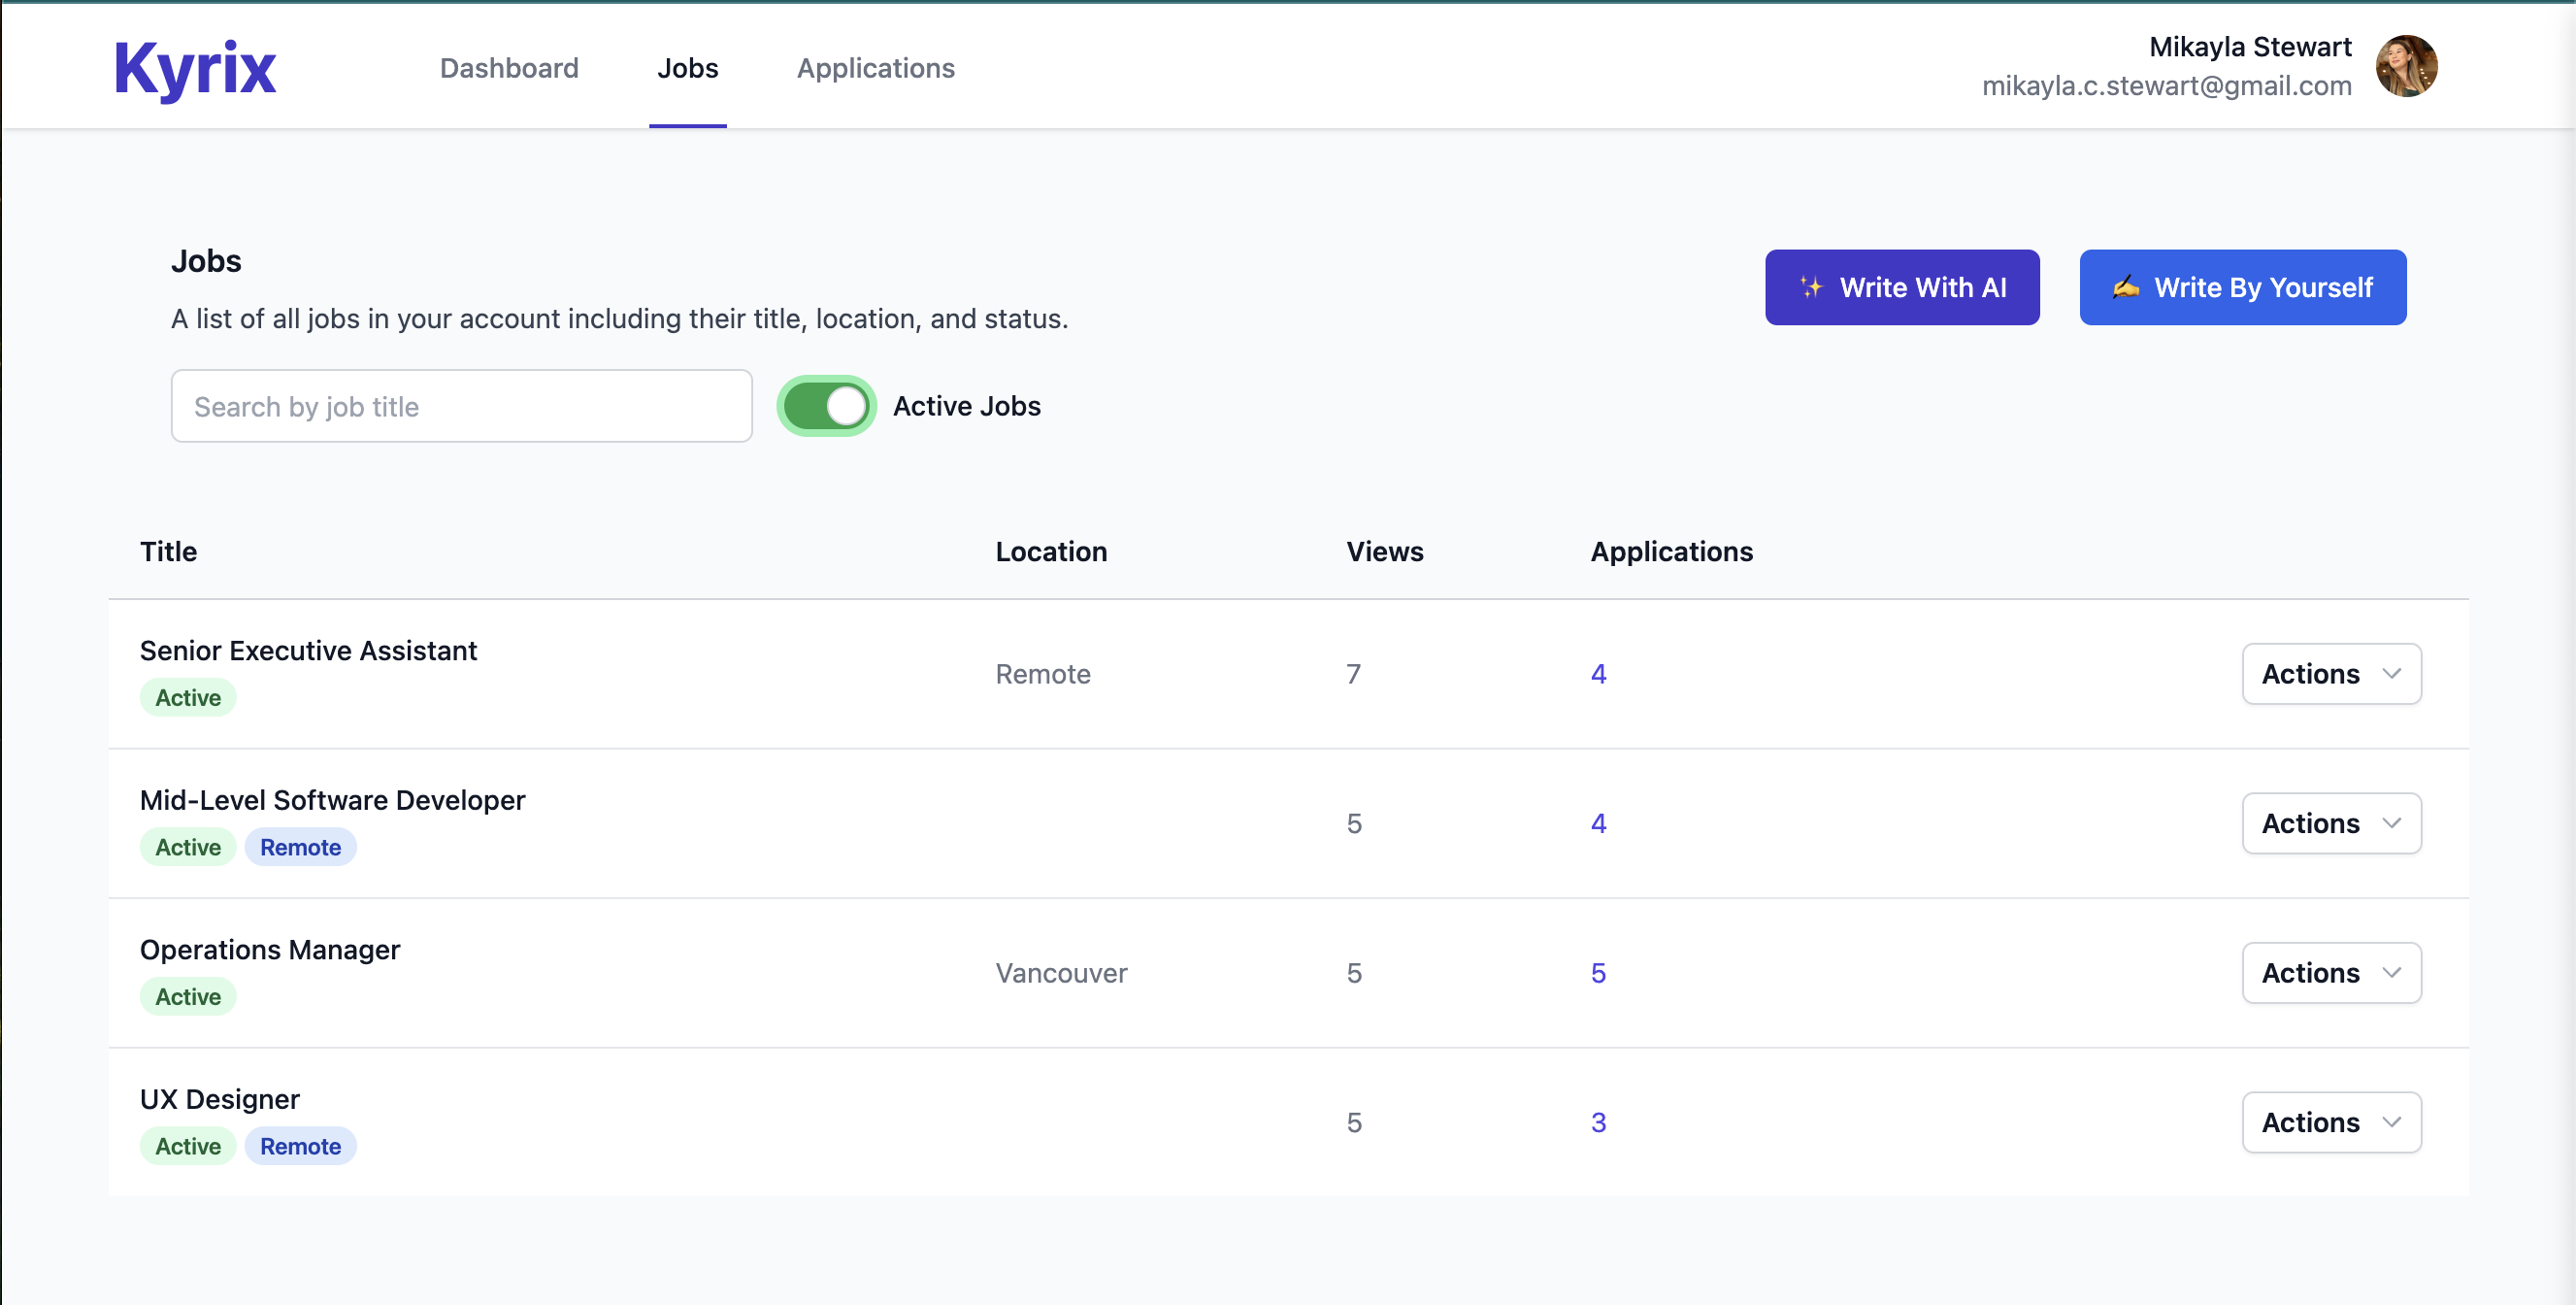The height and width of the screenshot is (1305, 2576).
Task: Click the Write With AI button
Action: [1901, 288]
